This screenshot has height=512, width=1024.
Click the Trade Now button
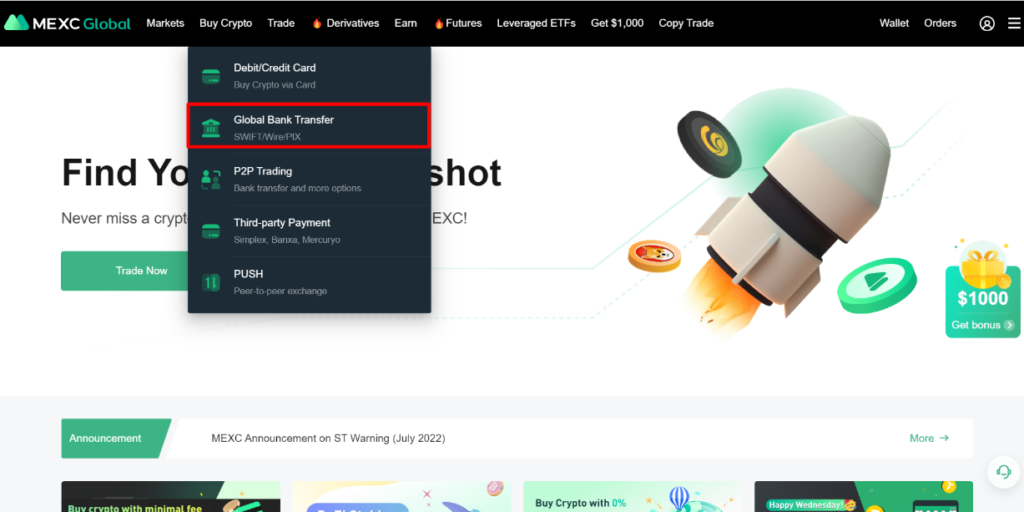[125, 271]
